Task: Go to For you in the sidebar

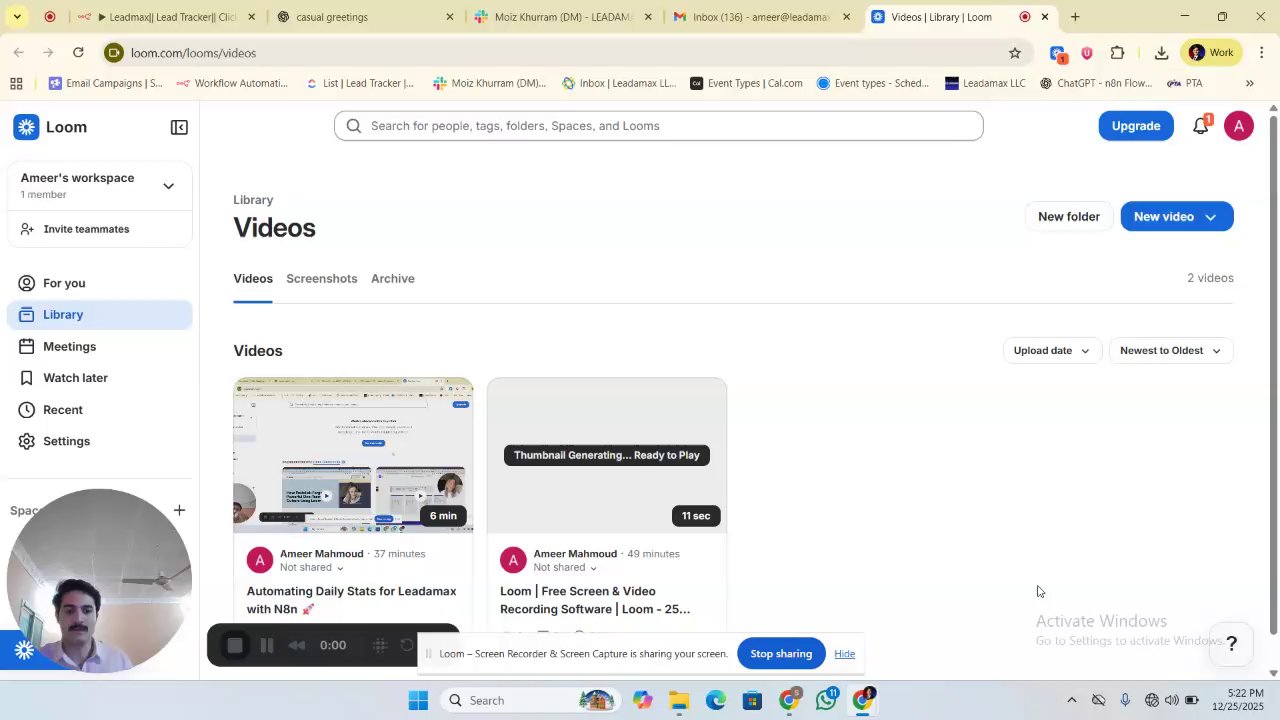Action: tap(100, 283)
